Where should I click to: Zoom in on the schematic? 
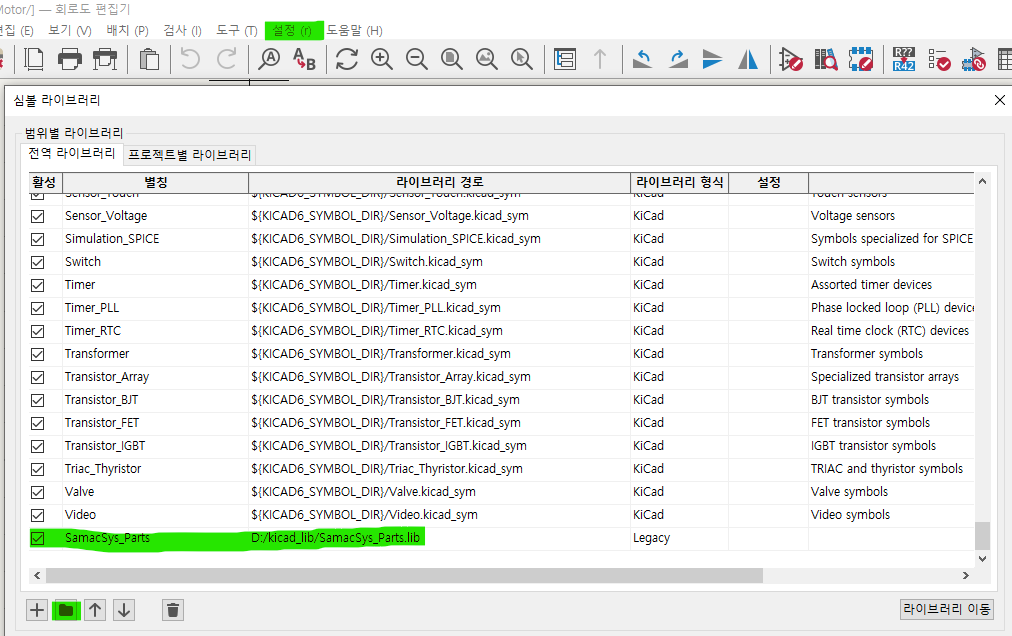(x=382, y=59)
